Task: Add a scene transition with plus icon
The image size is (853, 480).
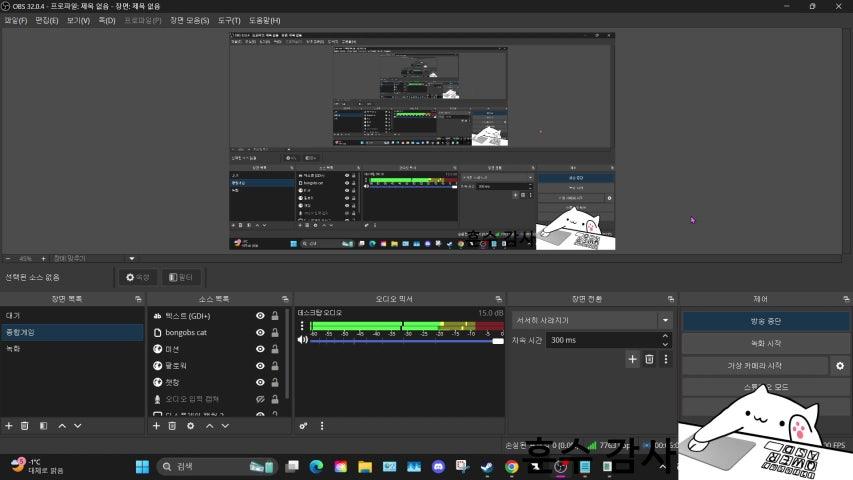Action: [632, 359]
